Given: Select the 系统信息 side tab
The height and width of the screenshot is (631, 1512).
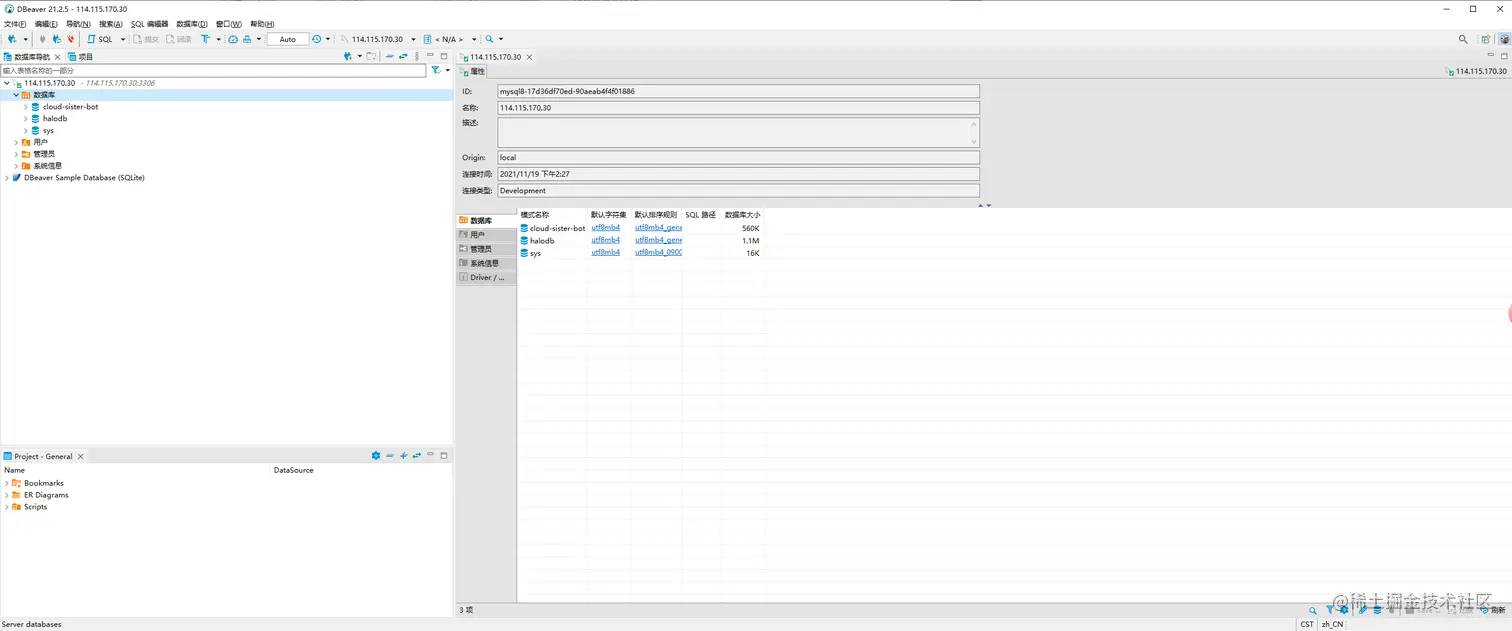Looking at the screenshot, I should pyautogui.click(x=486, y=263).
